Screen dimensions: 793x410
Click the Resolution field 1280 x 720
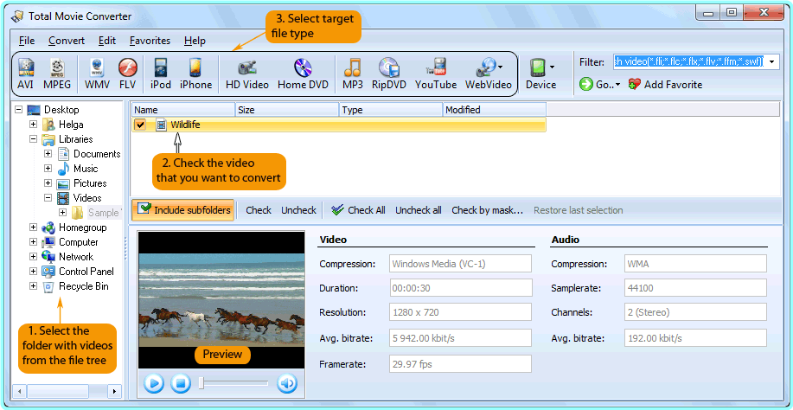pos(460,312)
